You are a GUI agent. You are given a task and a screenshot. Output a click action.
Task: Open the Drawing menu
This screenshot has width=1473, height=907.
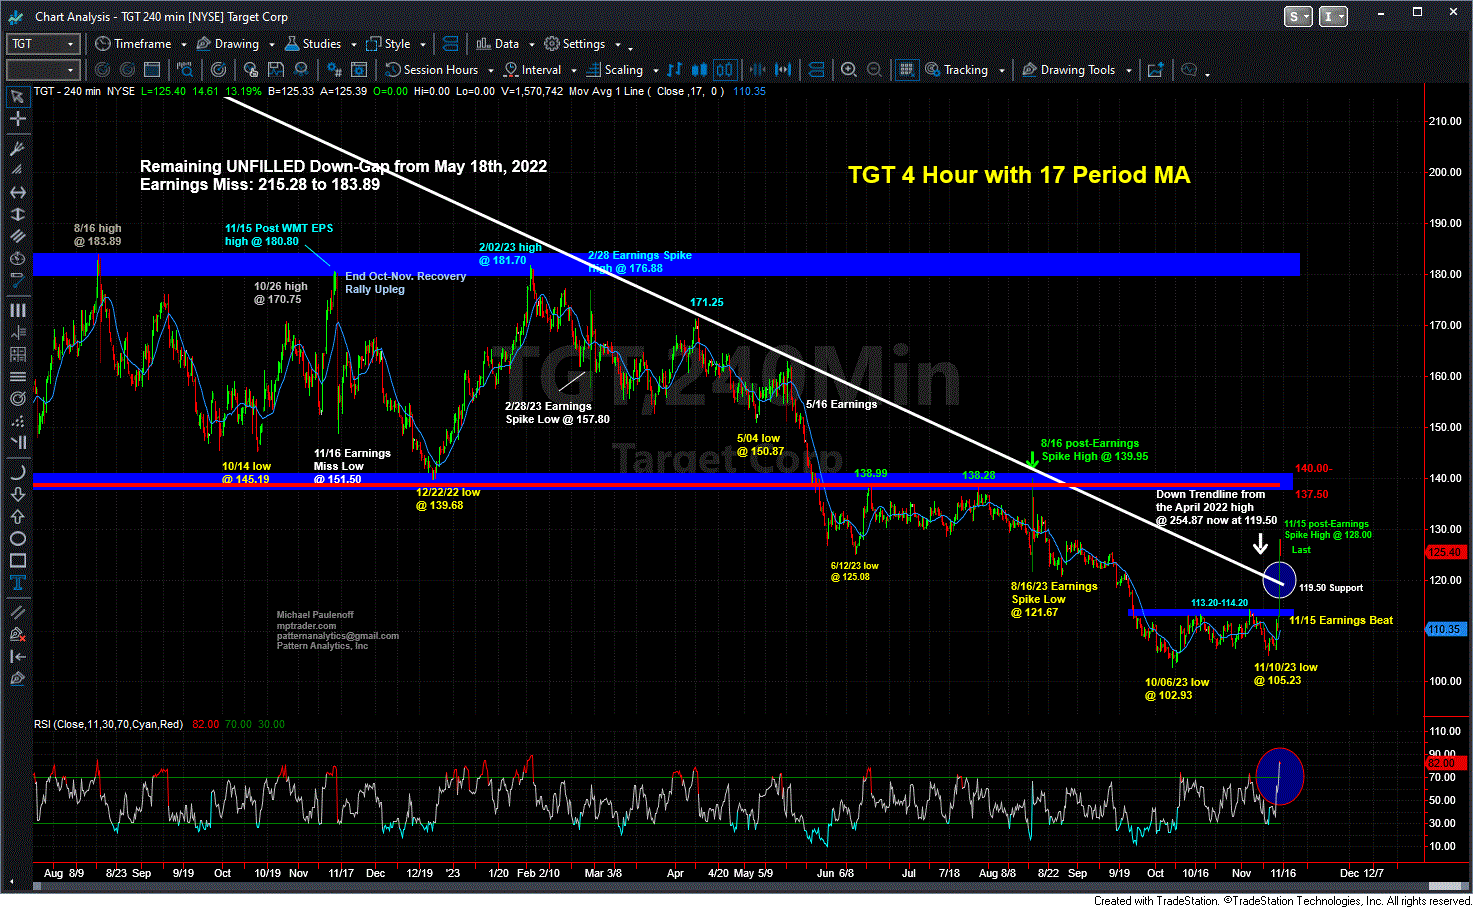[229, 44]
